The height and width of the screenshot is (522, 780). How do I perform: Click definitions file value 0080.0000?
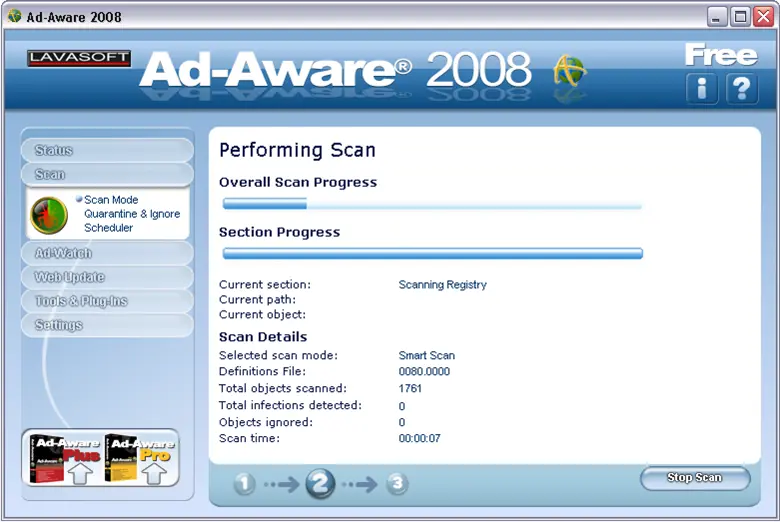(x=424, y=372)
